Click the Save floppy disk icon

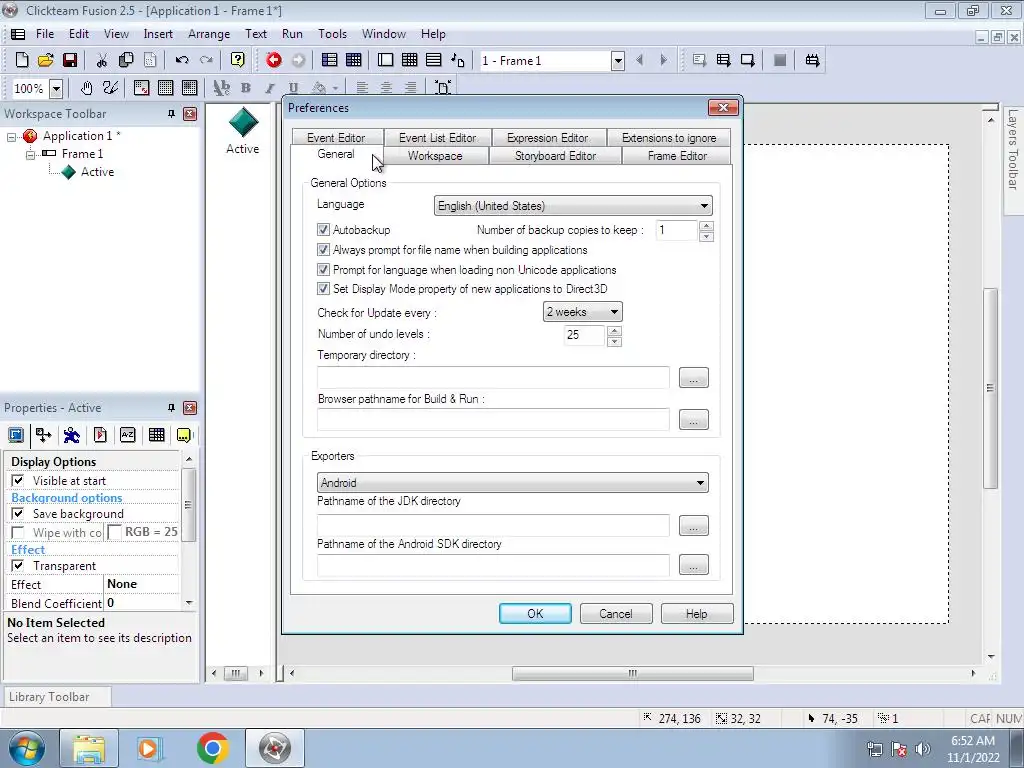tap(70, 60)
